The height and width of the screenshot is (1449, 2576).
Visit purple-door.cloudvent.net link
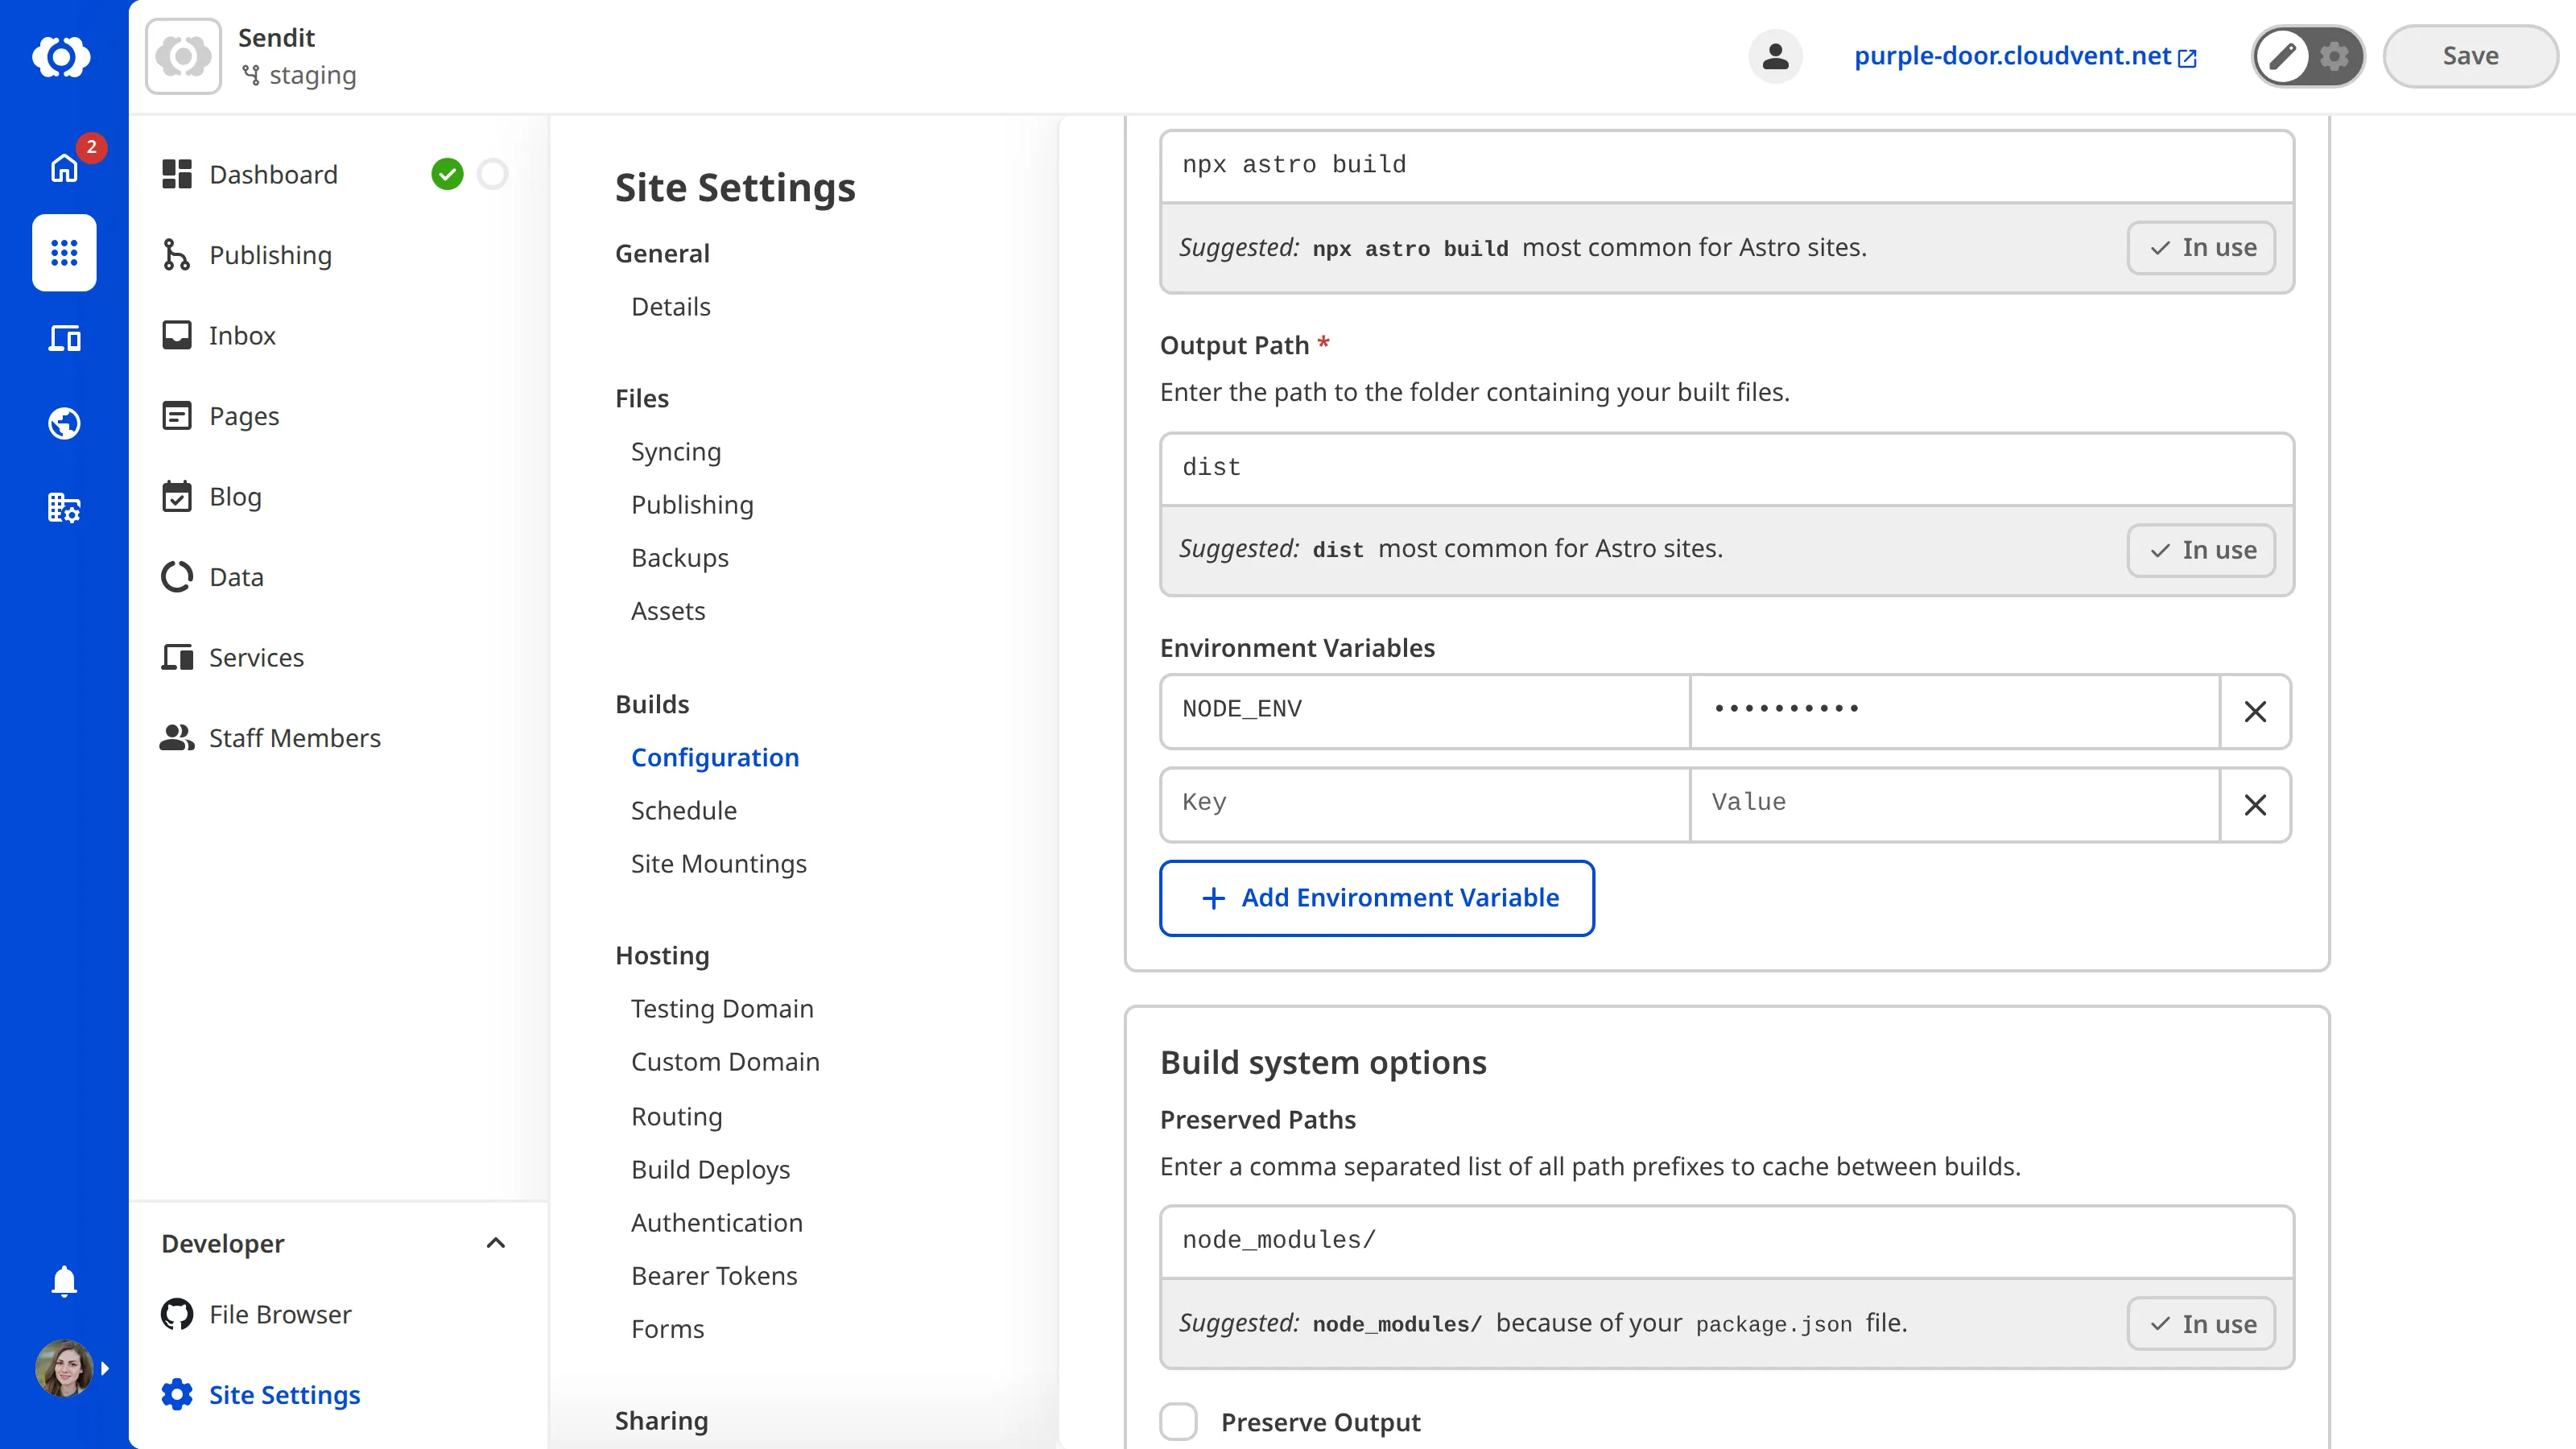pos(2013,56)
